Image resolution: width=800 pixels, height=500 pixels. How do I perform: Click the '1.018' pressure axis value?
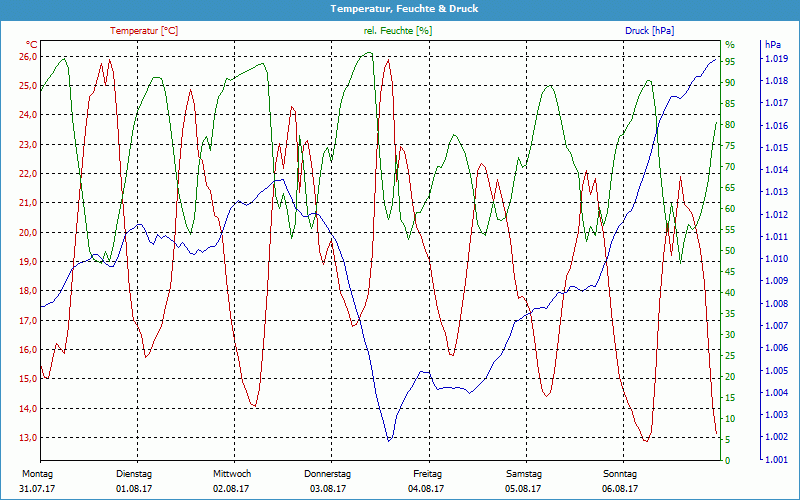point(776,81)
